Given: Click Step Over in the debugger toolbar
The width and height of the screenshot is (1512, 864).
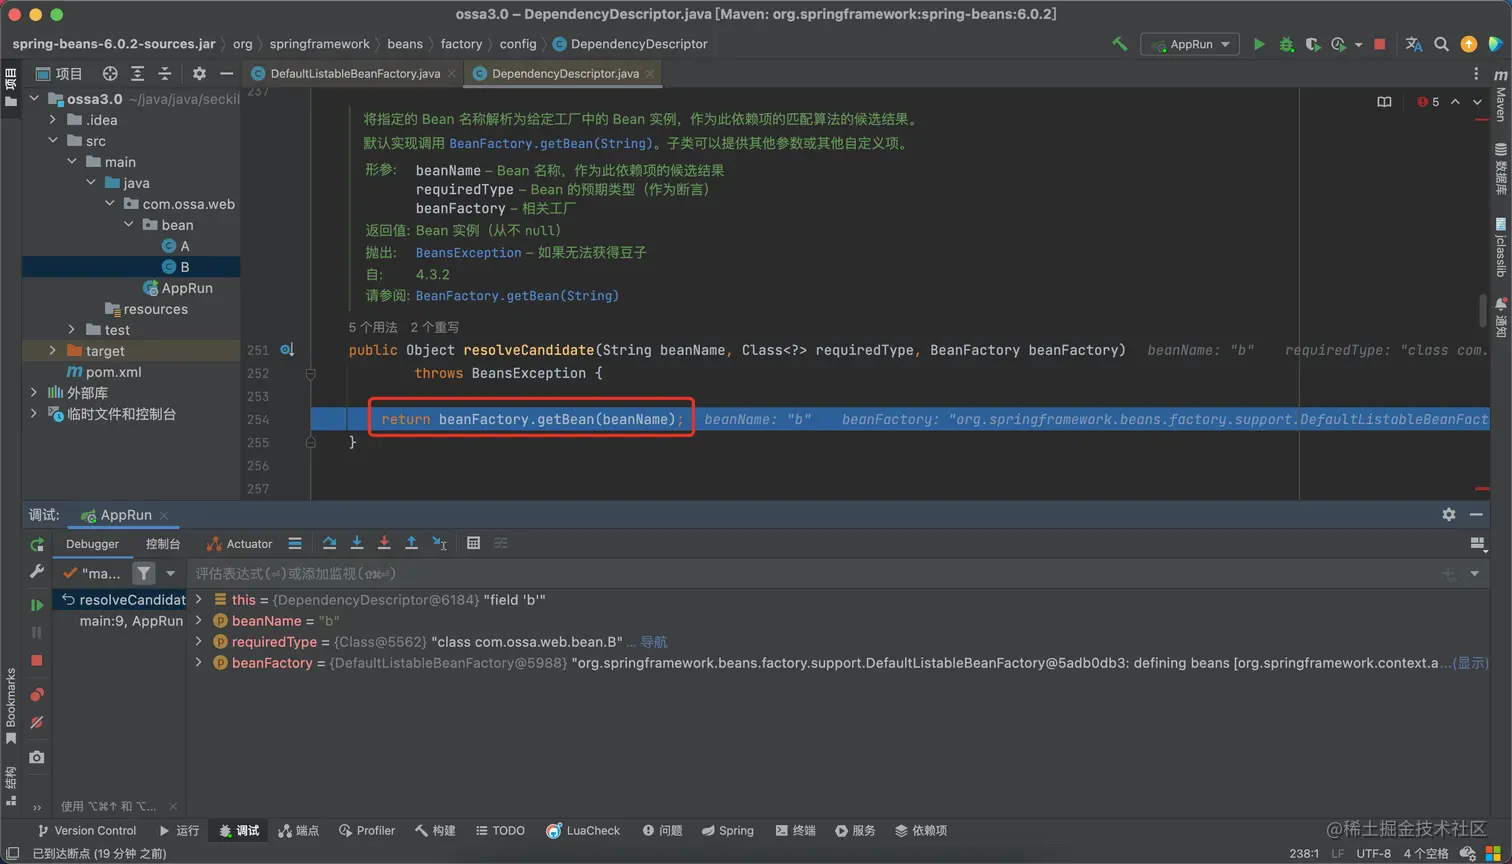Looking at the screenshot, I should 329,543.
